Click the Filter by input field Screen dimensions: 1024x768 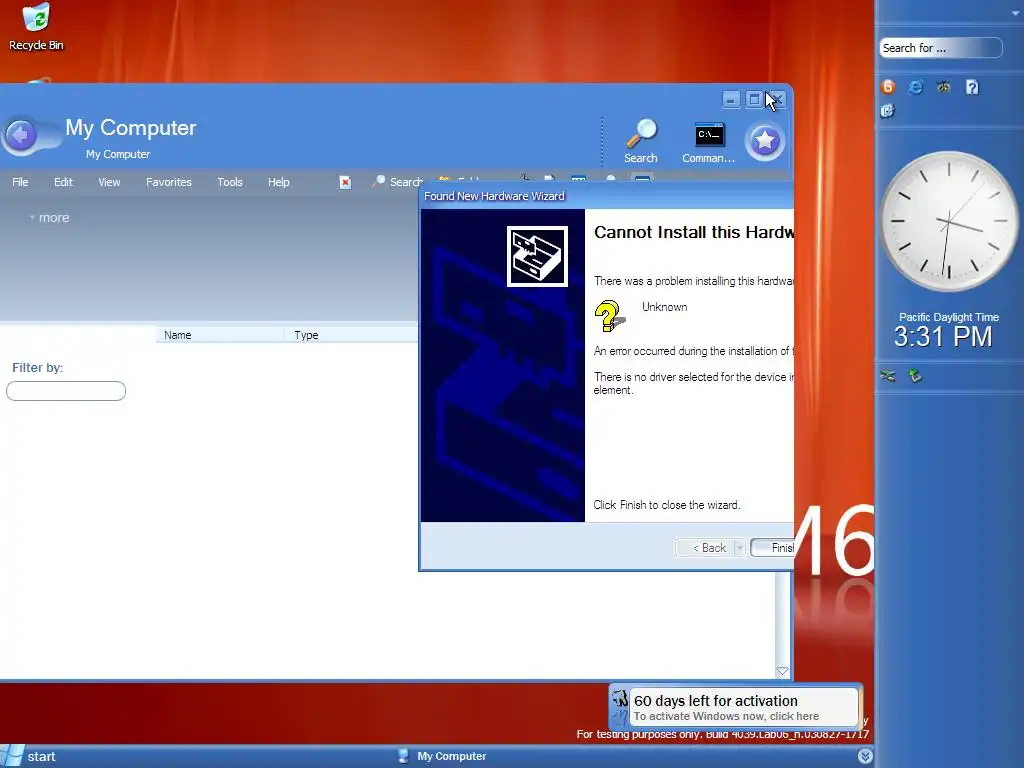66,391
